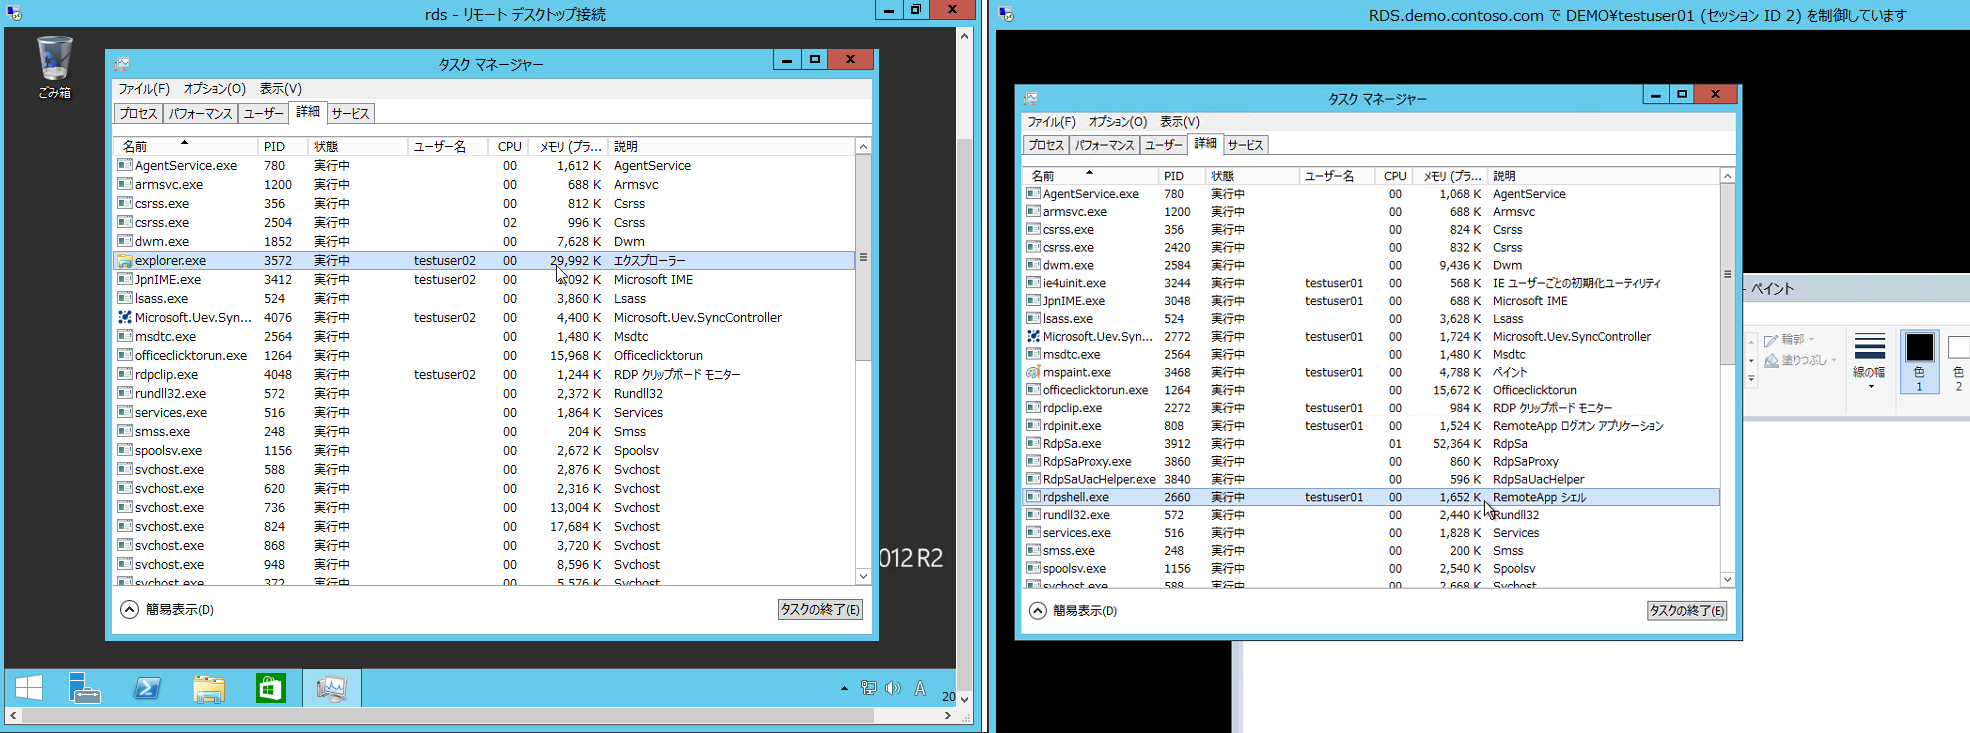Show hidden system tray icons
The height and width of the screenshot is (733, 1970).
click(844, 688)
